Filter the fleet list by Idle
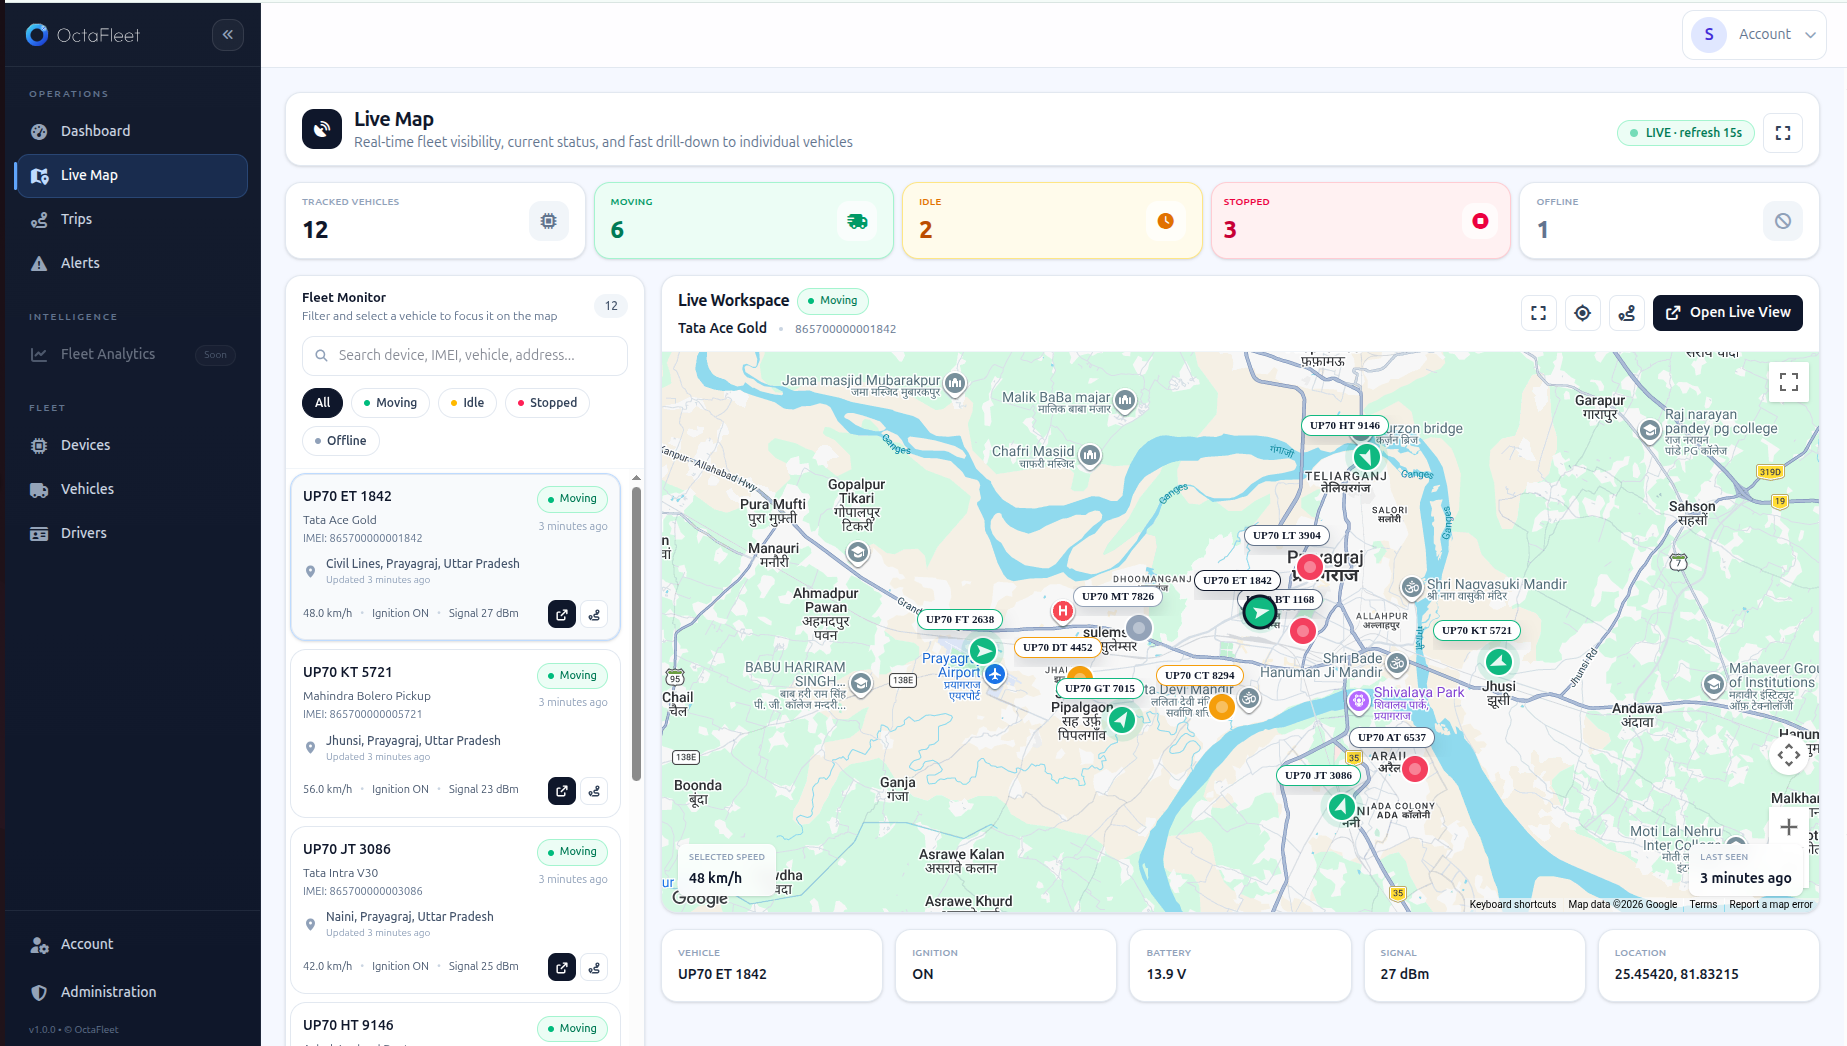Screen dimensions: 1847x1046 (x=467, y=403)
